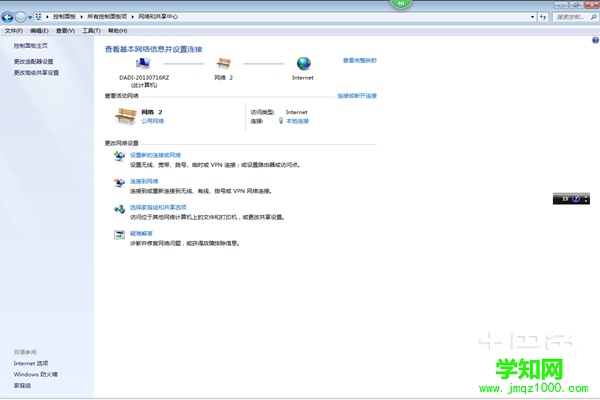Go to 控制面板主页 in the sidebar
600x400 pixels.
[31, 46]
